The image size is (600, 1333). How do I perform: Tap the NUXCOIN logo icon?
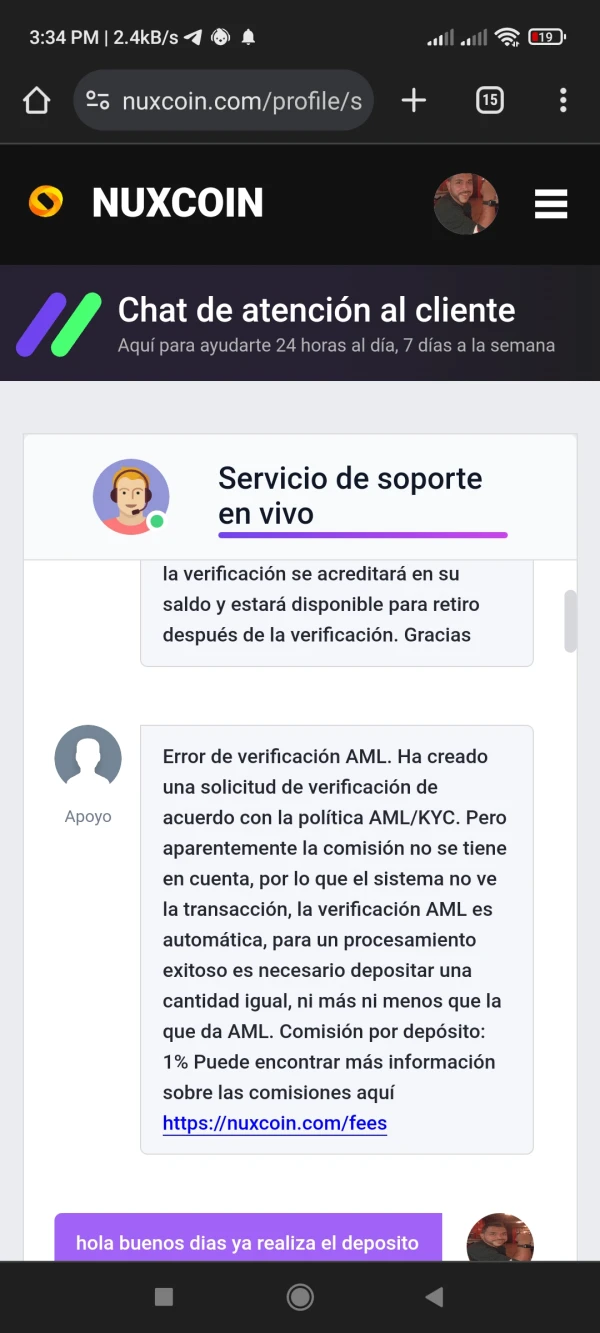click(45, 202)
